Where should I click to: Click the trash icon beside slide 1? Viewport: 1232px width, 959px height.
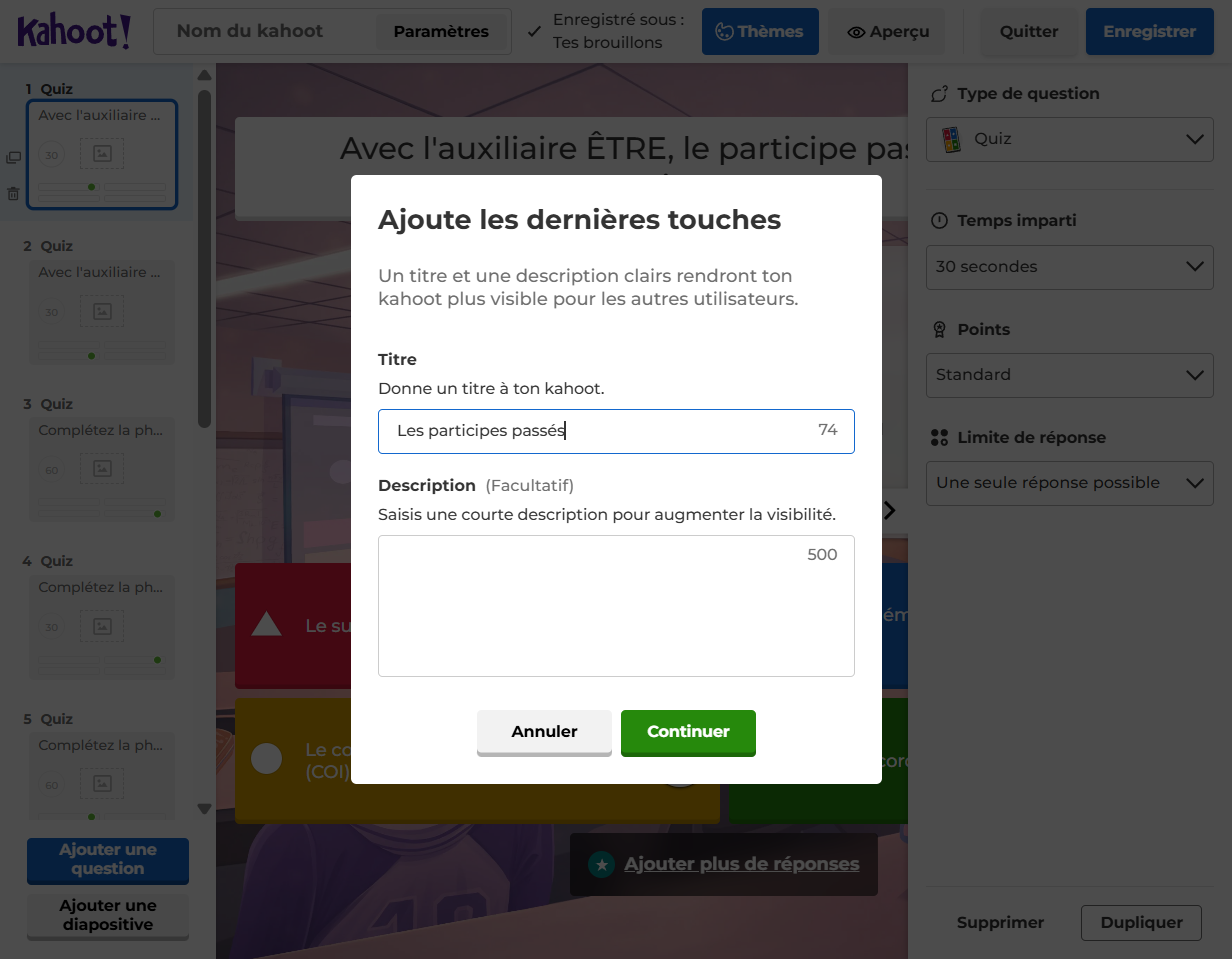(x=13, y=194)
